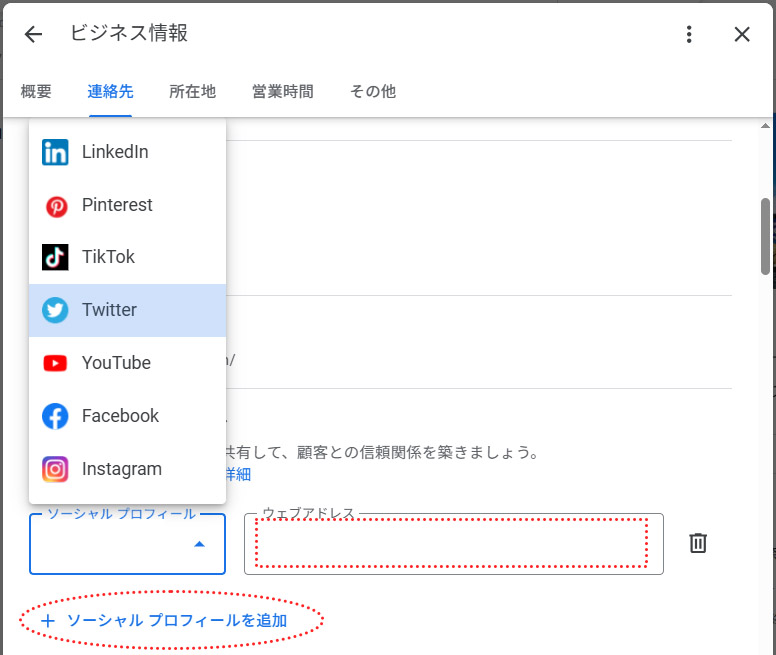Image resolution: width=776 pixels, height=655 pixels.
Task: Delete the social profile with trash icon
Action: [x=698, y=543]
